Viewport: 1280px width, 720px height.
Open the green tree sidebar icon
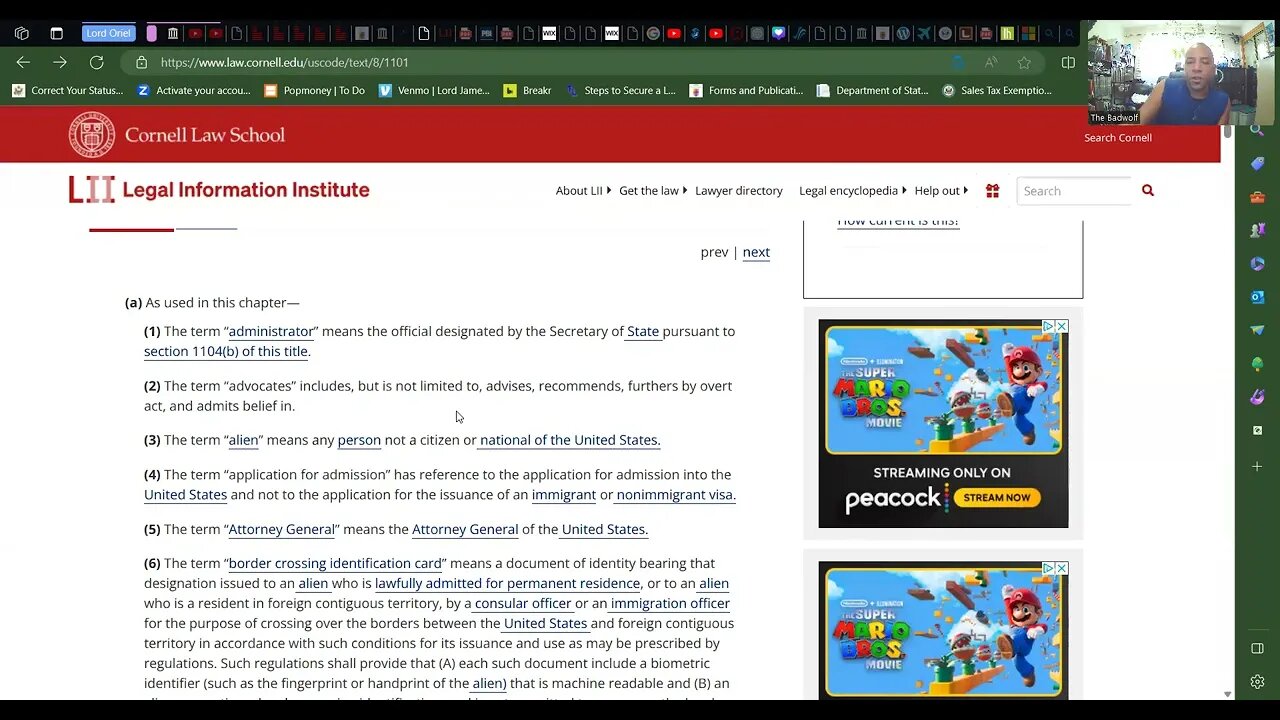tap(1257, 364)
